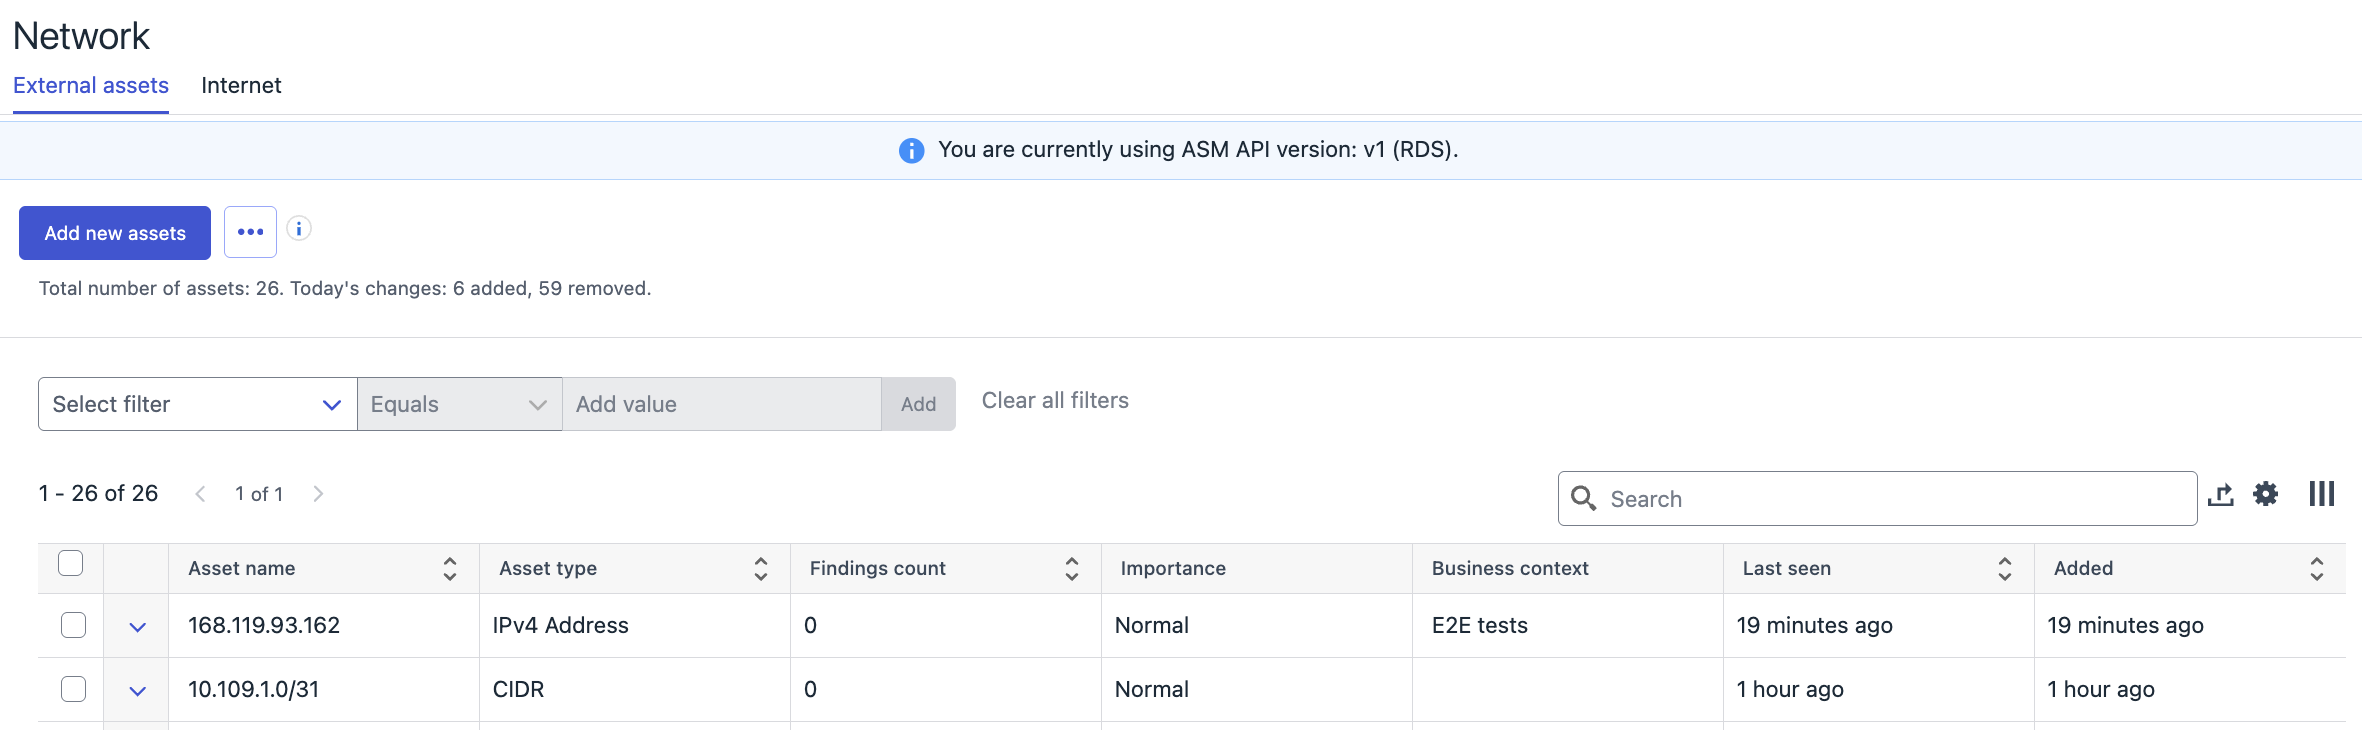Toggle the select-all header checkbox
This screenshot has width=2362, height=730.
71,564
